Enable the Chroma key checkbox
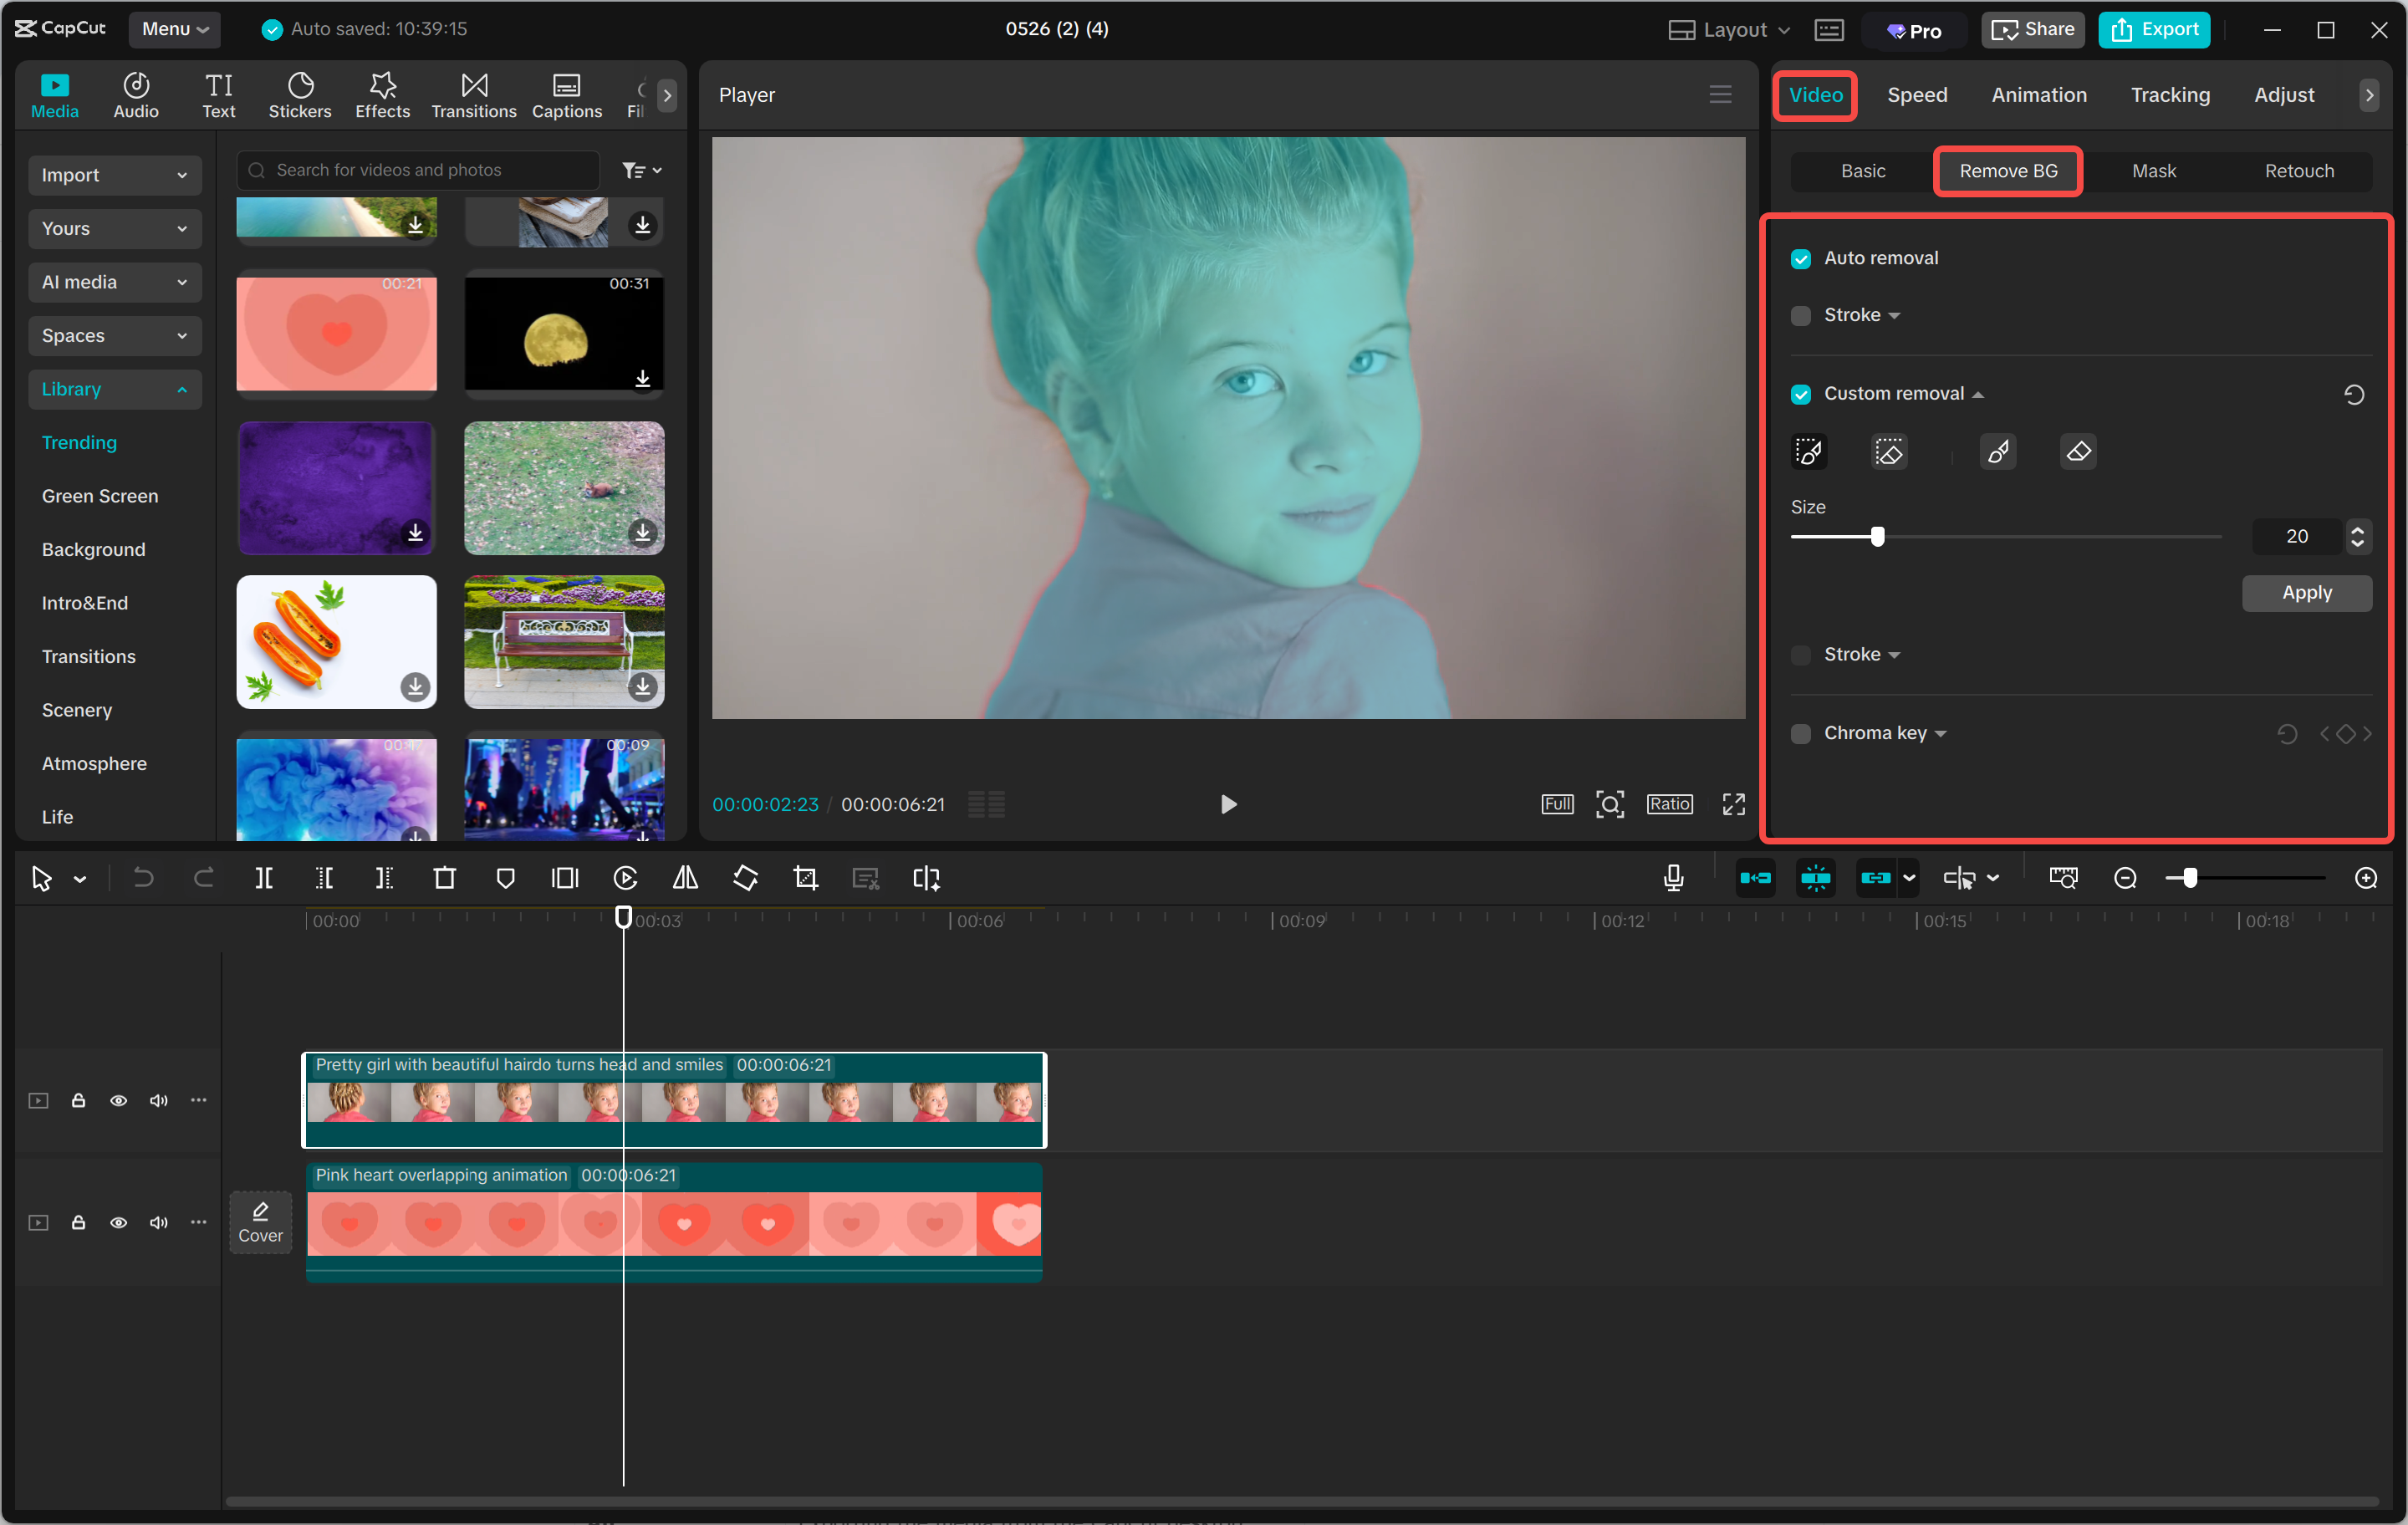The width and height of the screenshot is (2408, 1525). (x=1801, y=733)
